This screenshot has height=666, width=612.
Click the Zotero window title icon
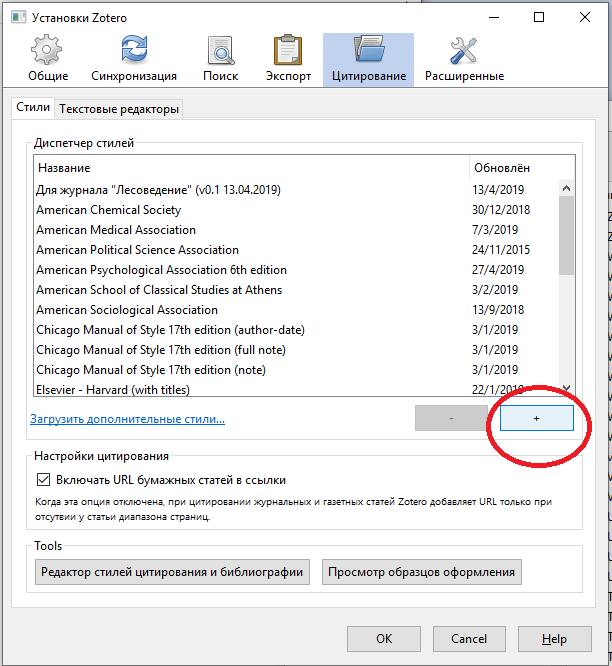(18, 17)
